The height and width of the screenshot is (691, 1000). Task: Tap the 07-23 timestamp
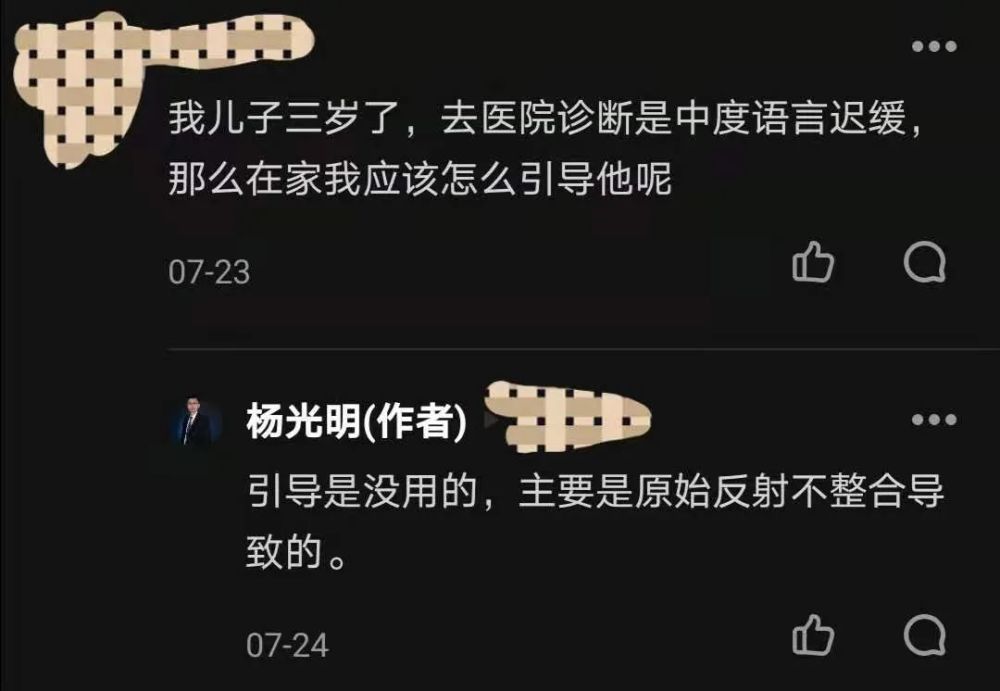(209, 272)
